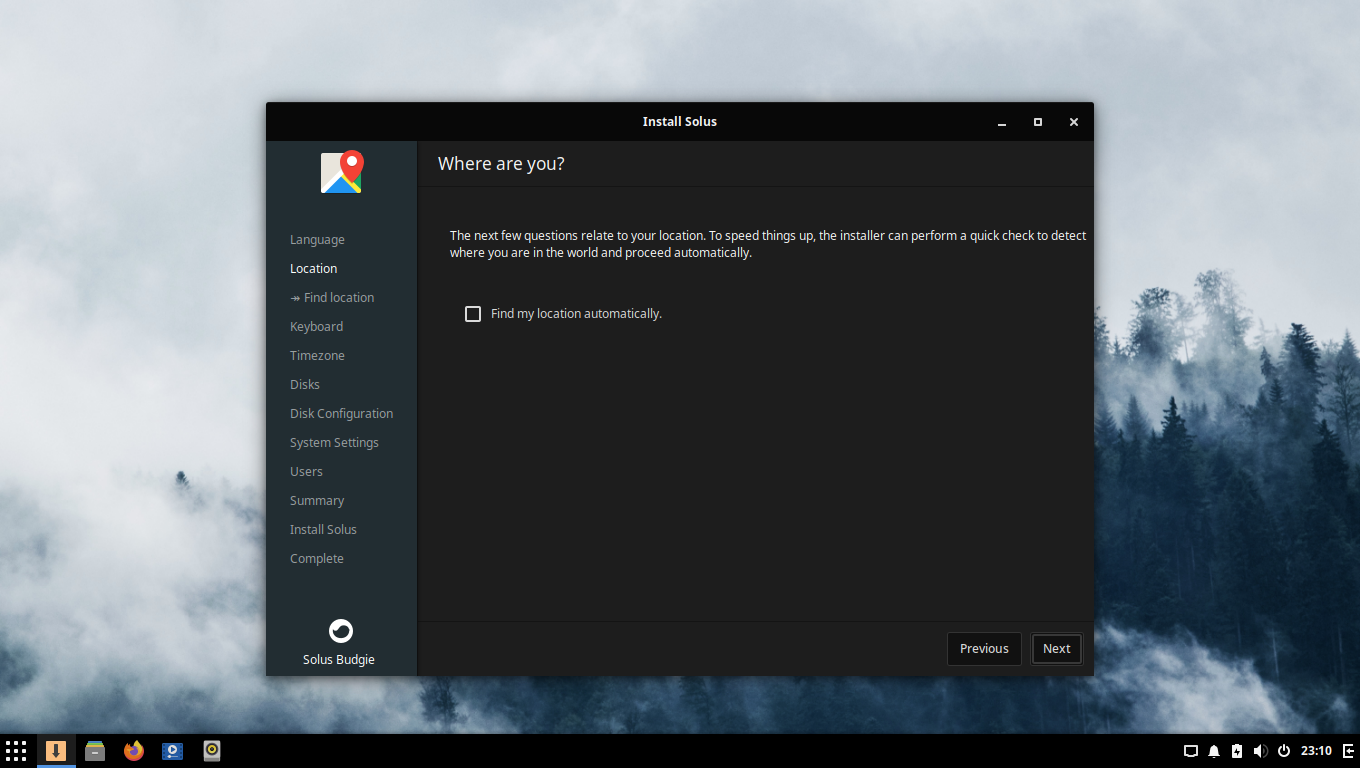Image resolution: width=1360 pixels, height=768 pixels.
Task: Click the Previous button
Action: pos(984,649)
